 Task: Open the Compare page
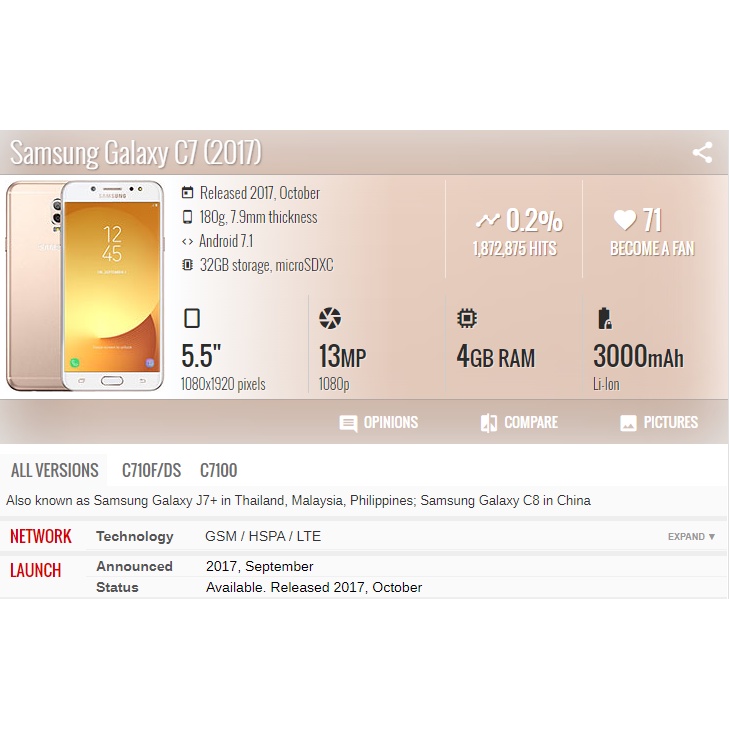coord(519,423)
